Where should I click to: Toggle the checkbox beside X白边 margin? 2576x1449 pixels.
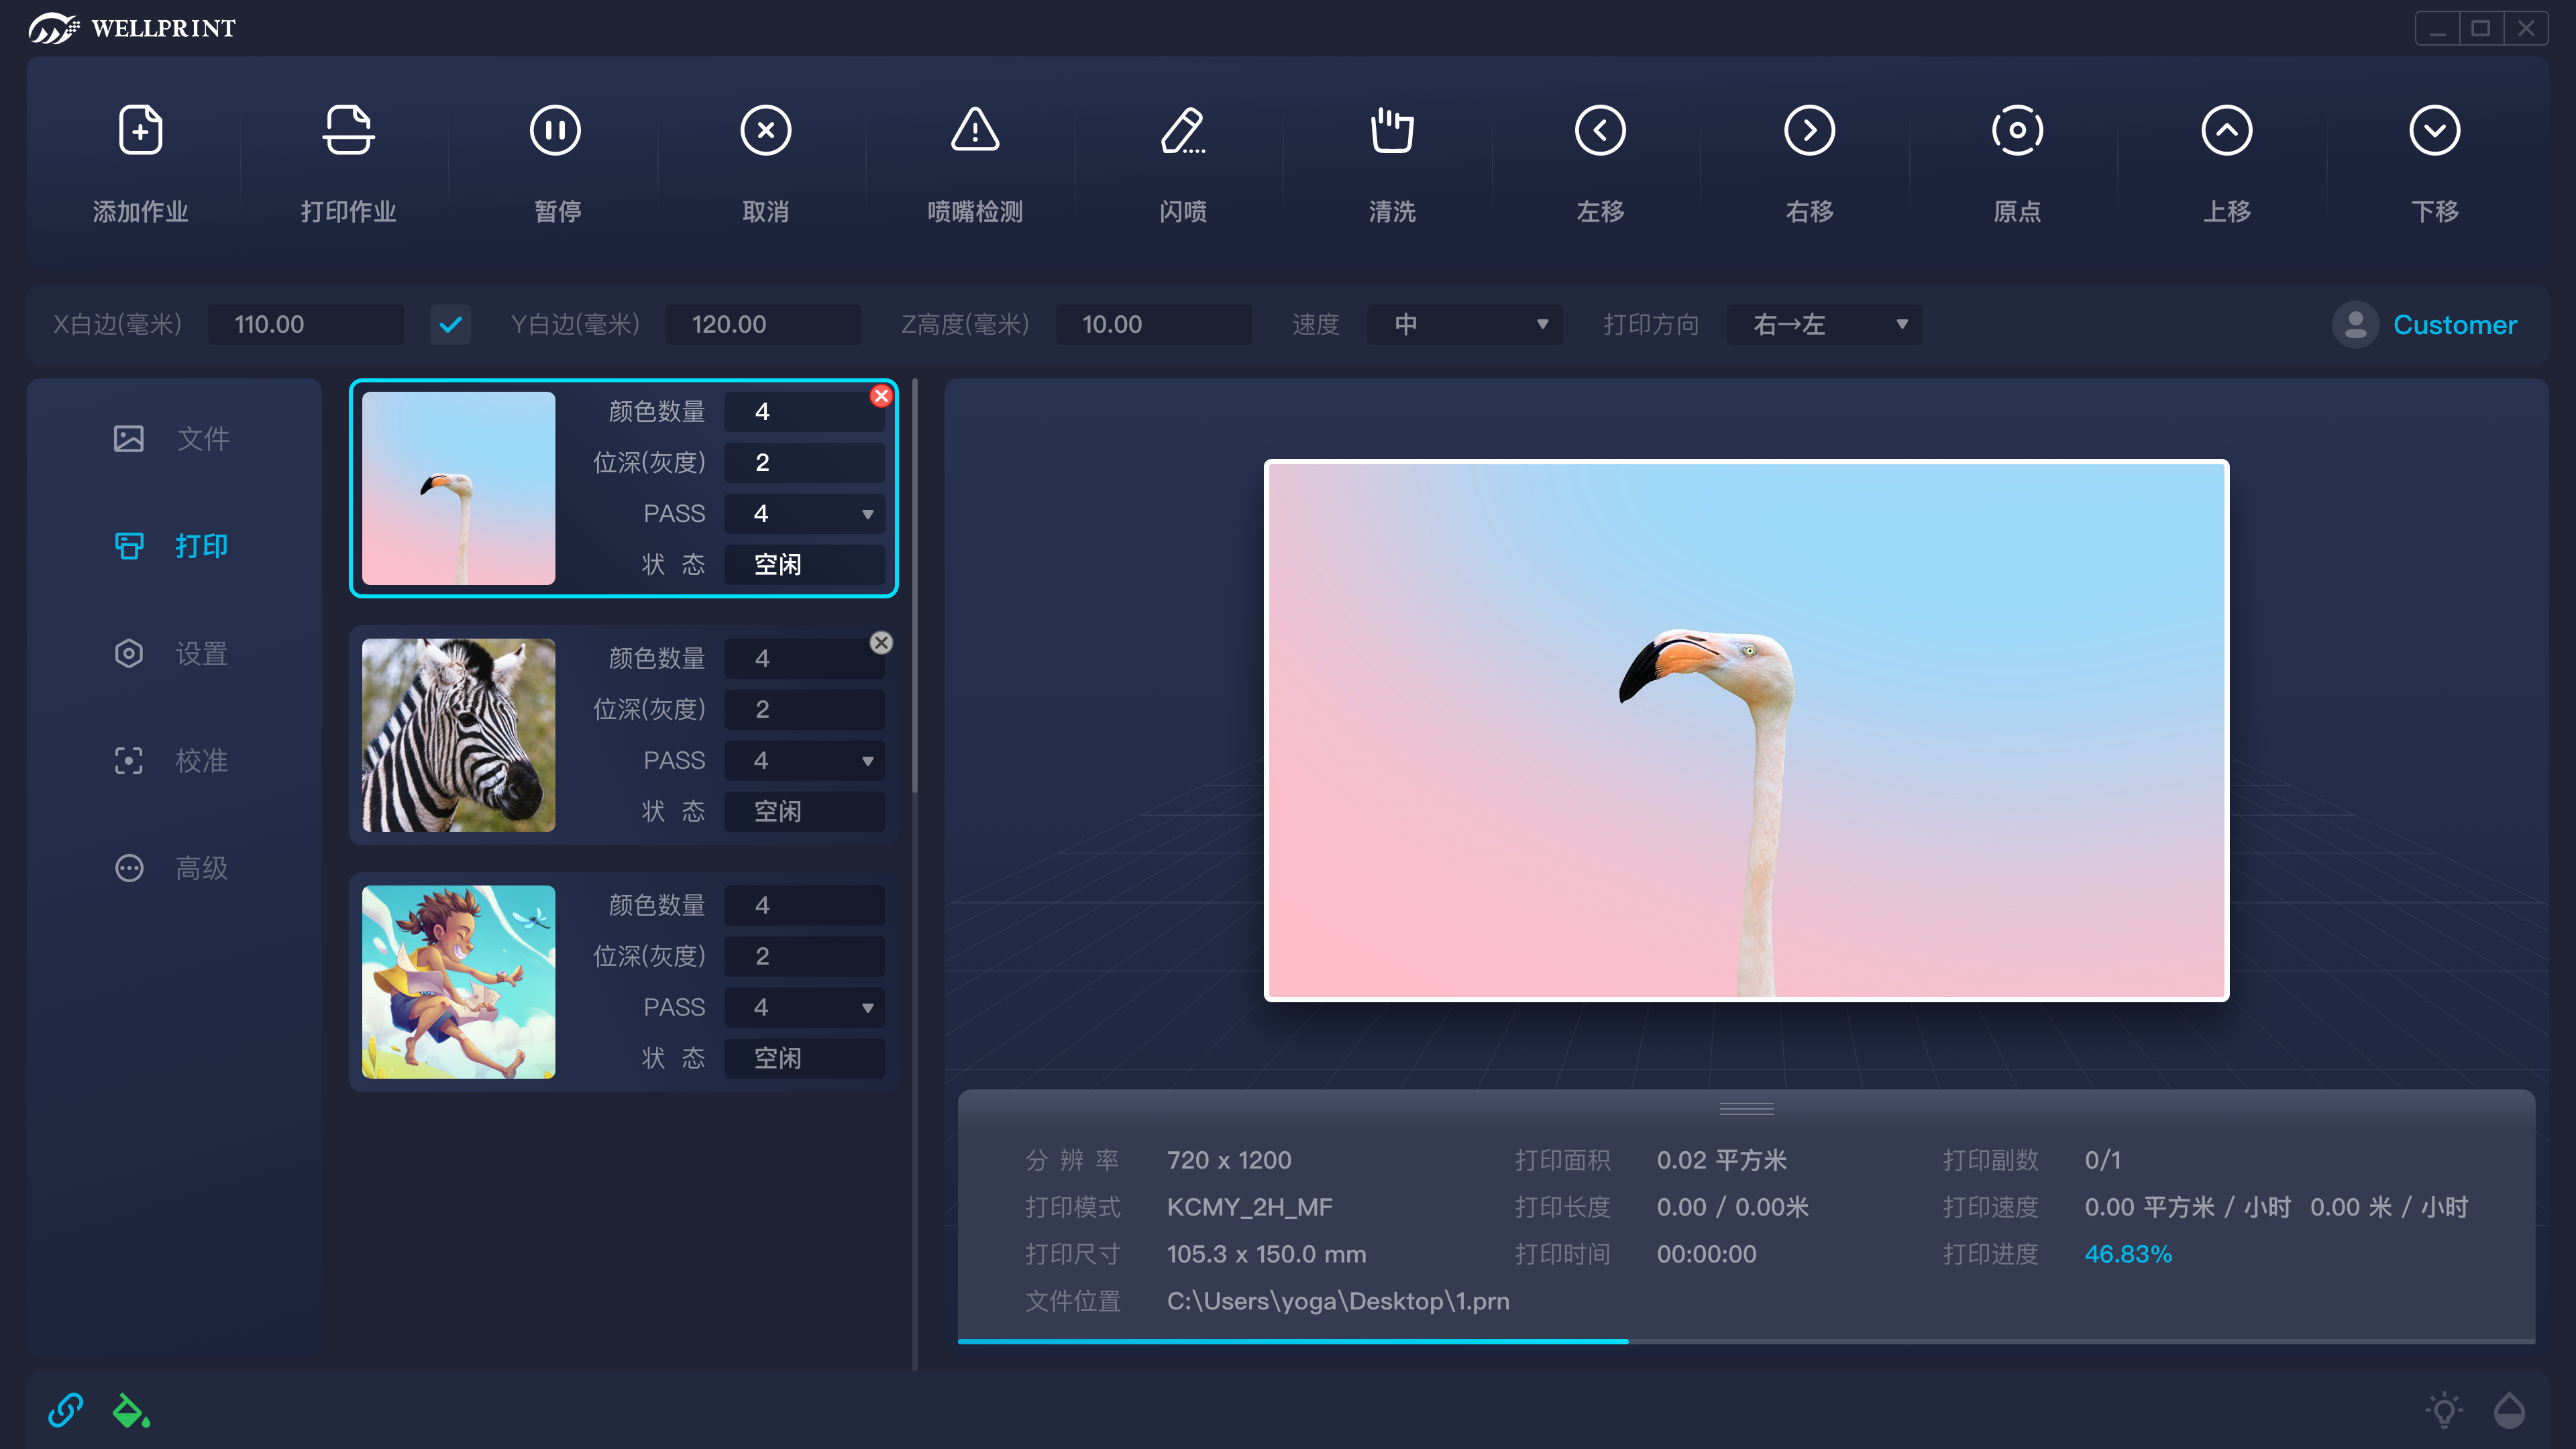[x=450, y=324]
